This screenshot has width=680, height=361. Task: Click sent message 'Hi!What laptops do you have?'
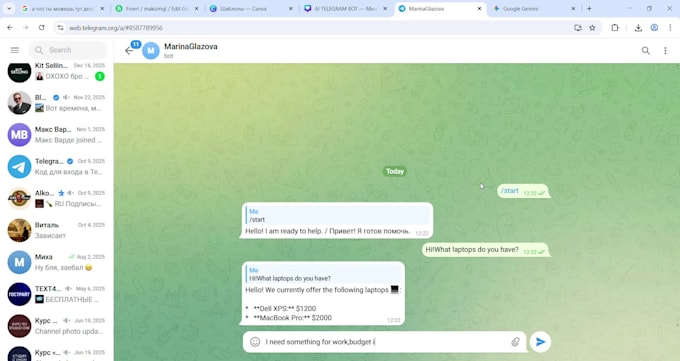point(486,250)
